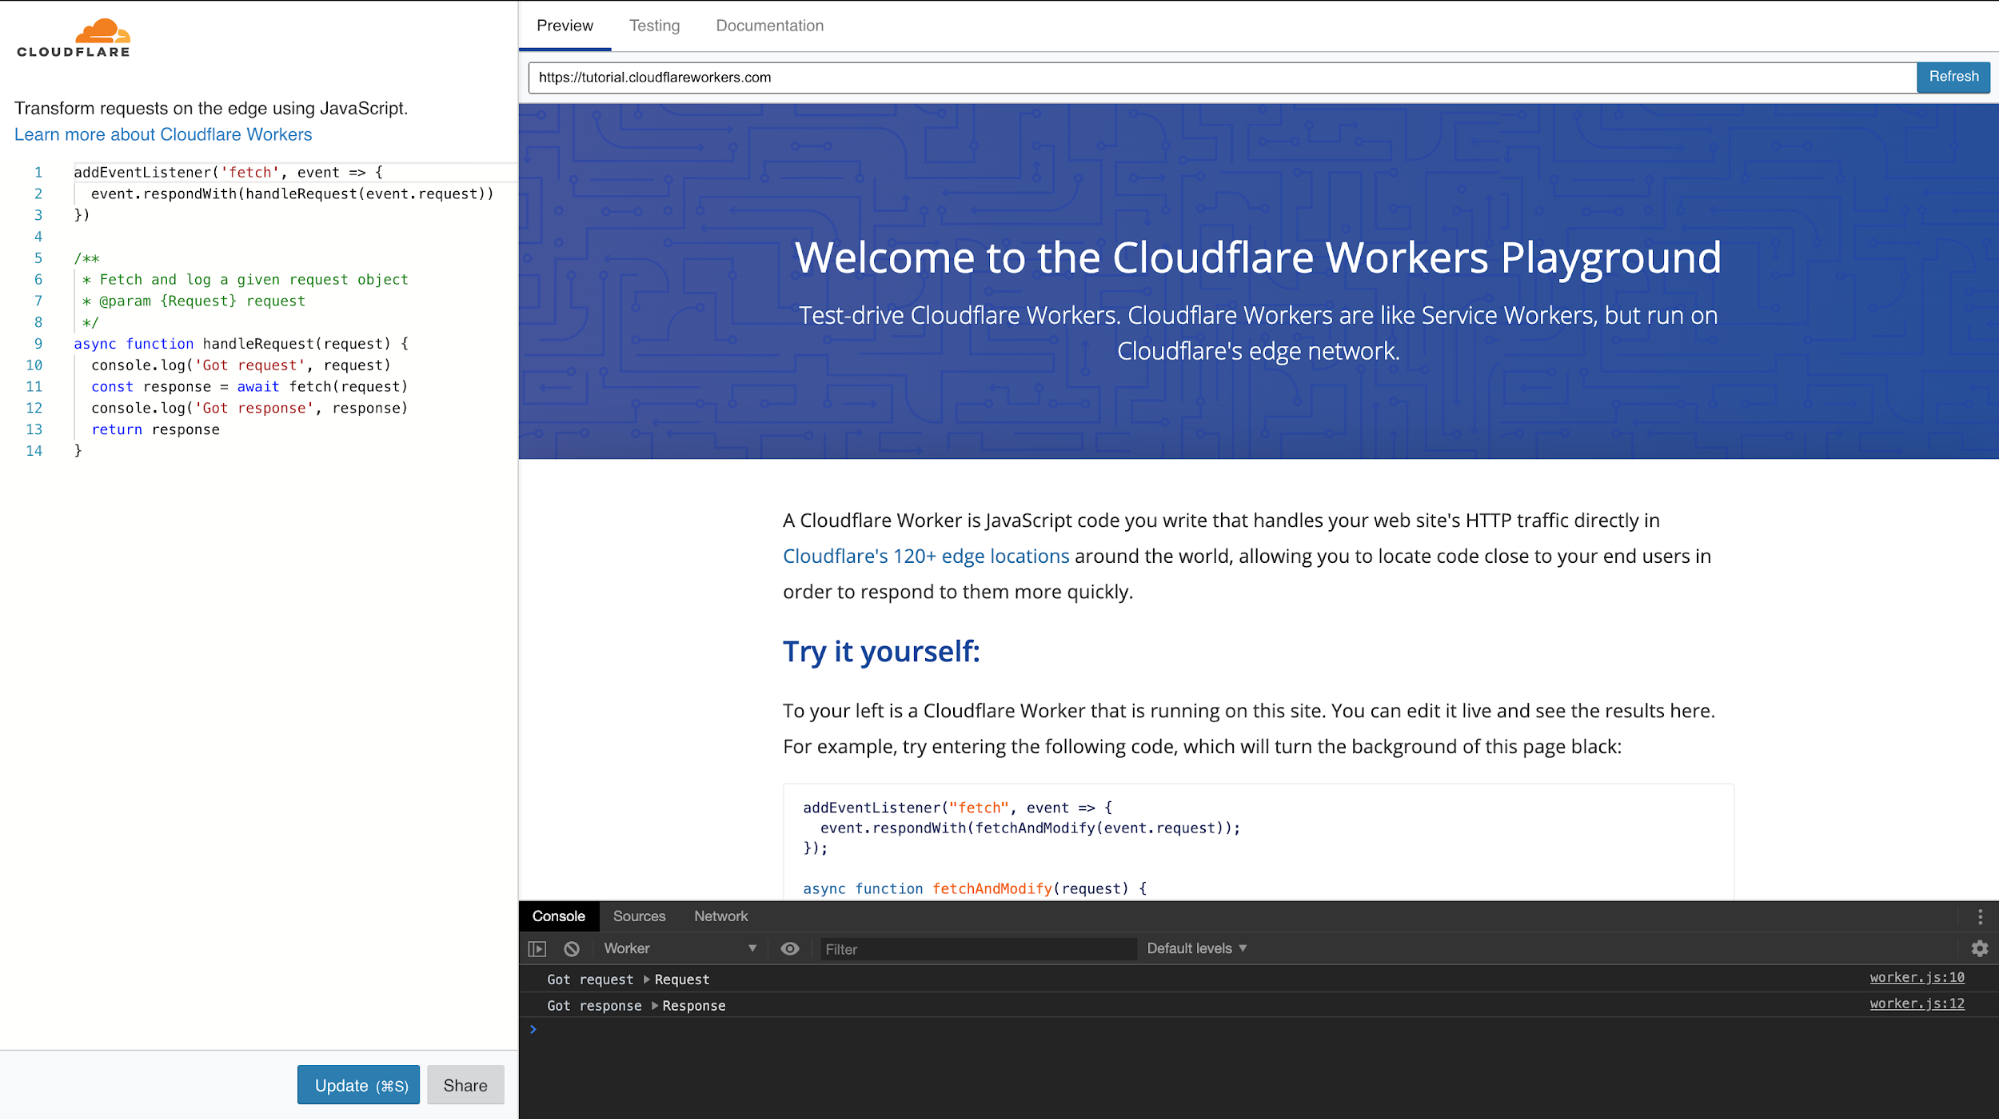
Task: Open worker.js:12 source link
Action: pos(1917,1004)
